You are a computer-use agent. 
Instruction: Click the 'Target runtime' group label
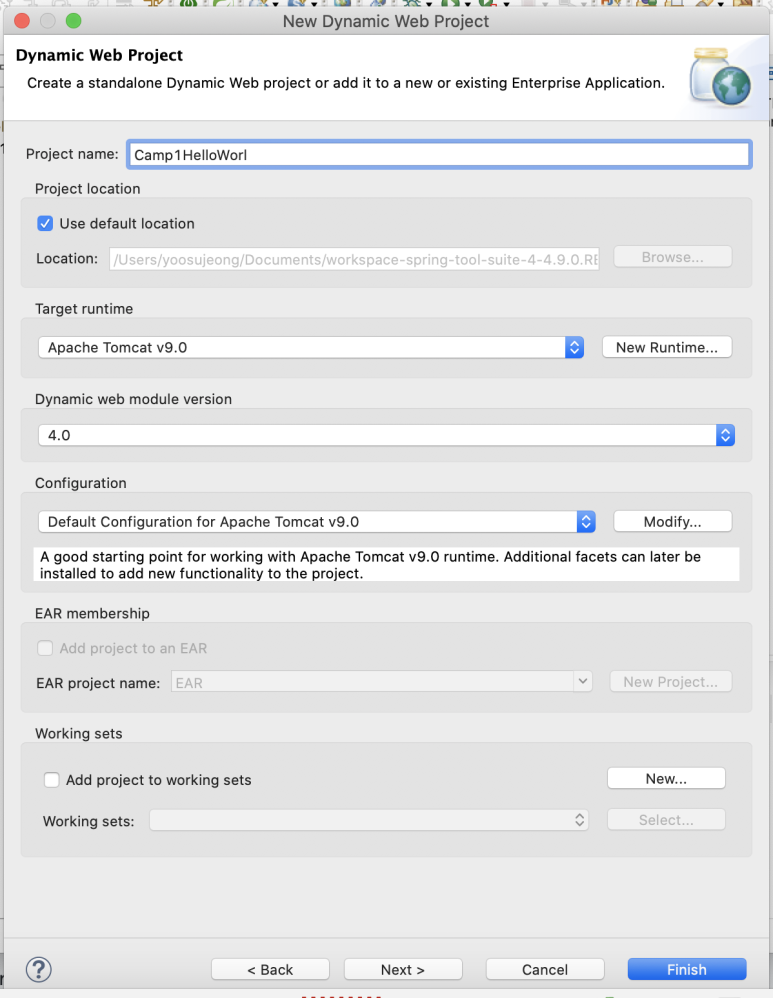tap(84, 309)
